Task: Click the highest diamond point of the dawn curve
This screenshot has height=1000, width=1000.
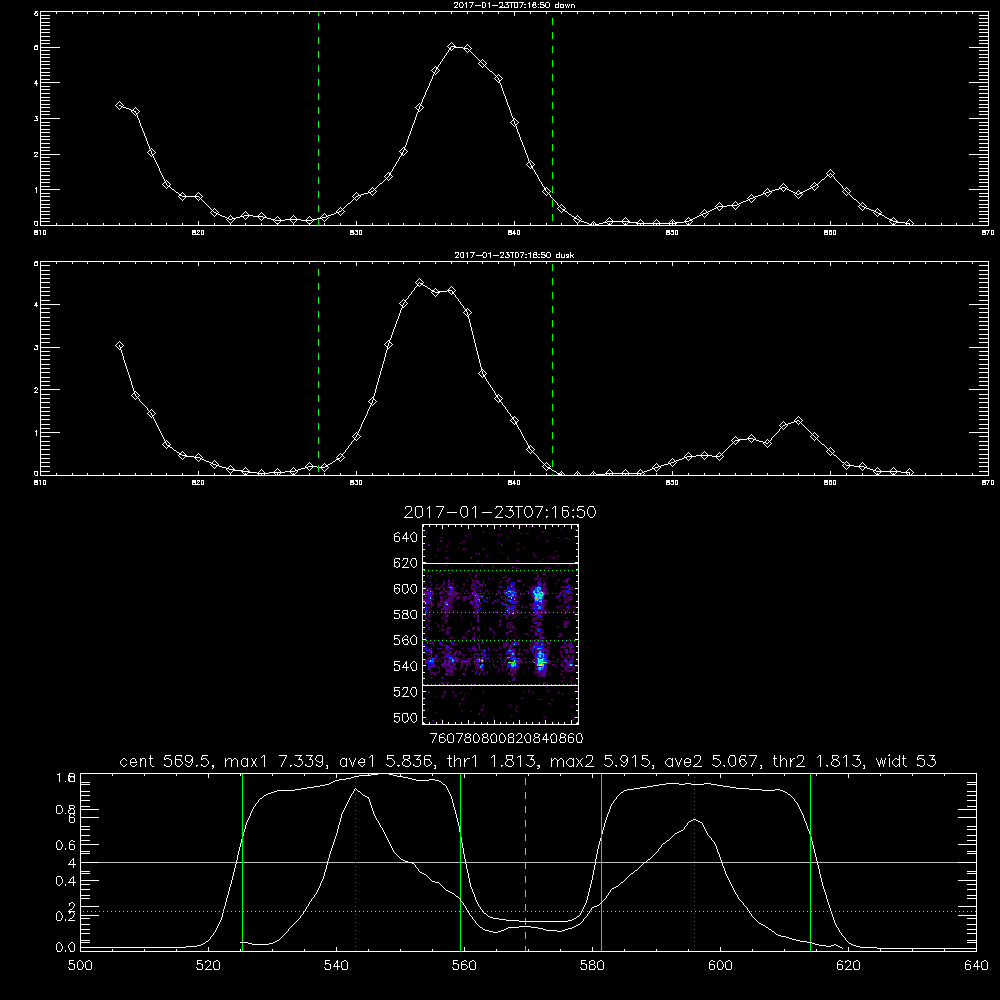Action: coord(452,47)
